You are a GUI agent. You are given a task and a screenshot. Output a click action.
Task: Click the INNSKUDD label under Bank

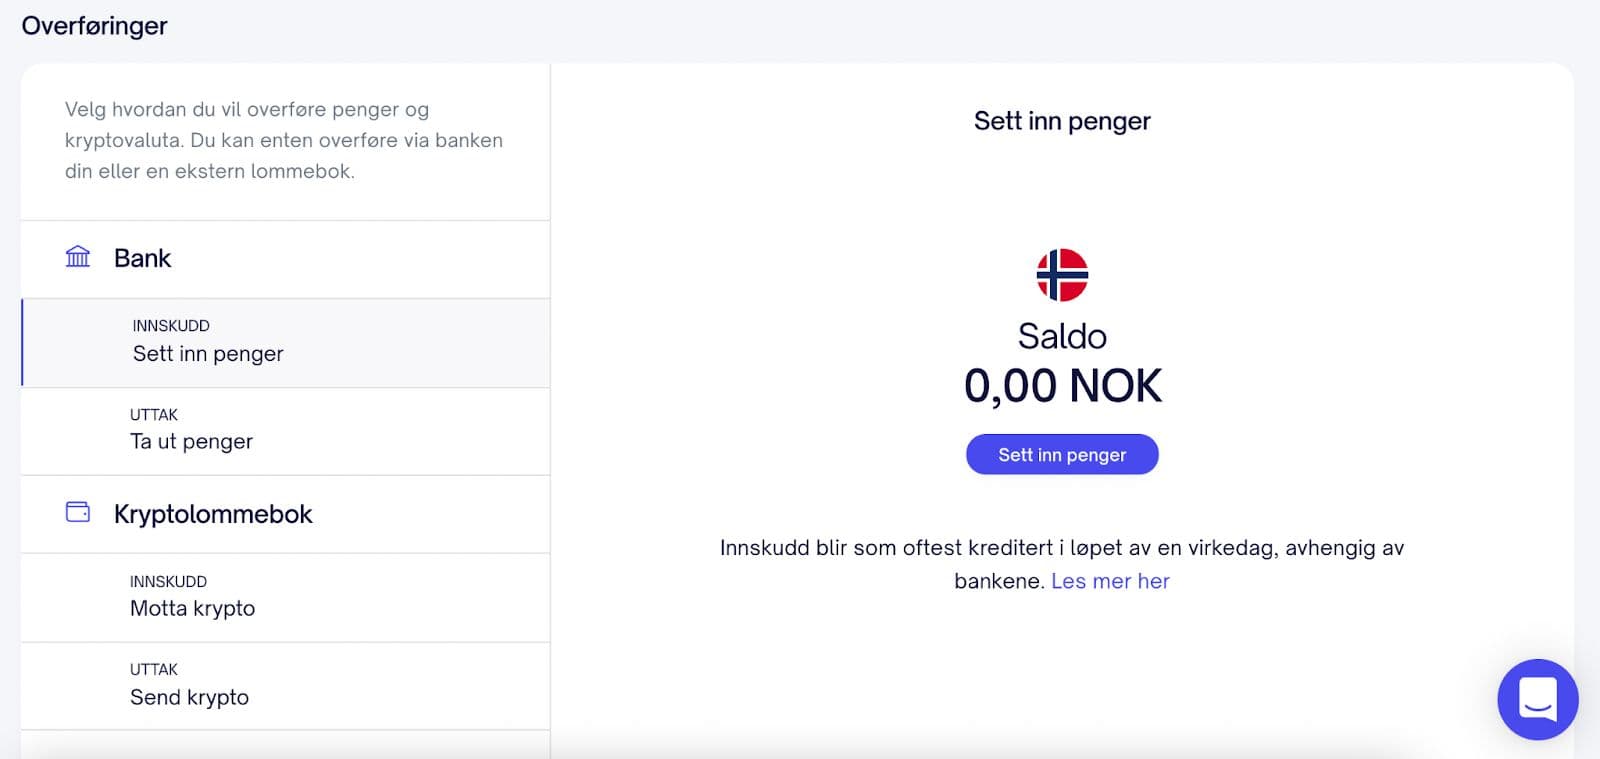(x=171, y=326)
